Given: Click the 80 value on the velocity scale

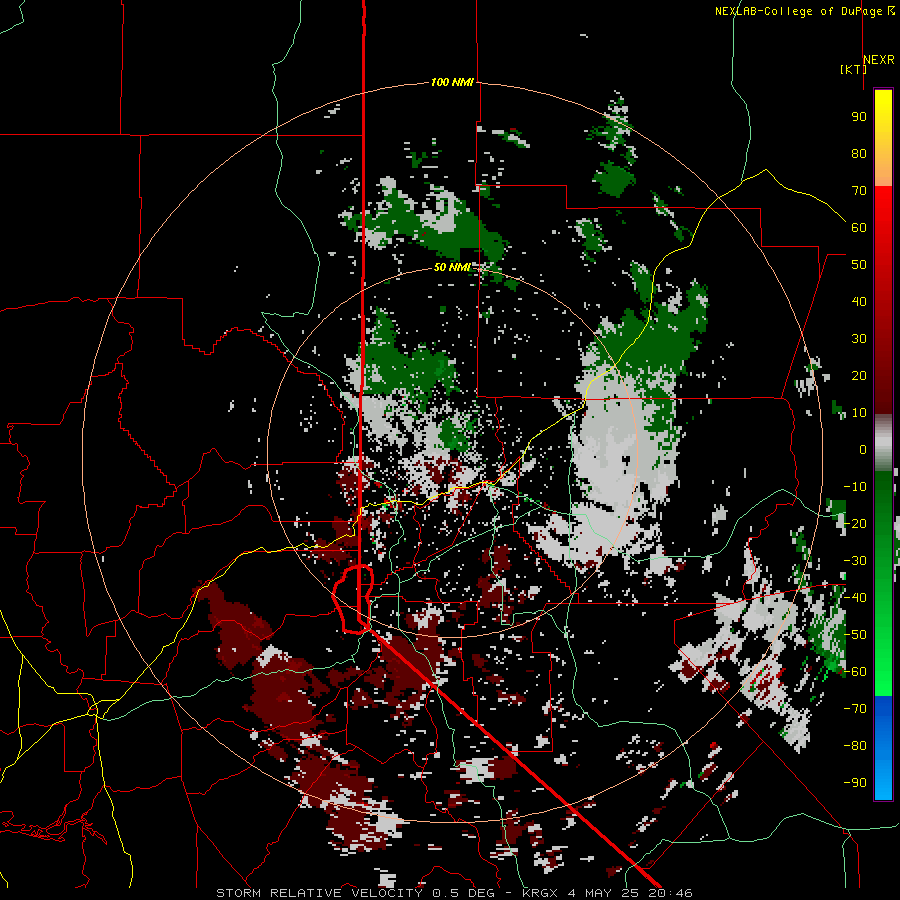Looking at the screenshot, I should click(x=859, y=154).
